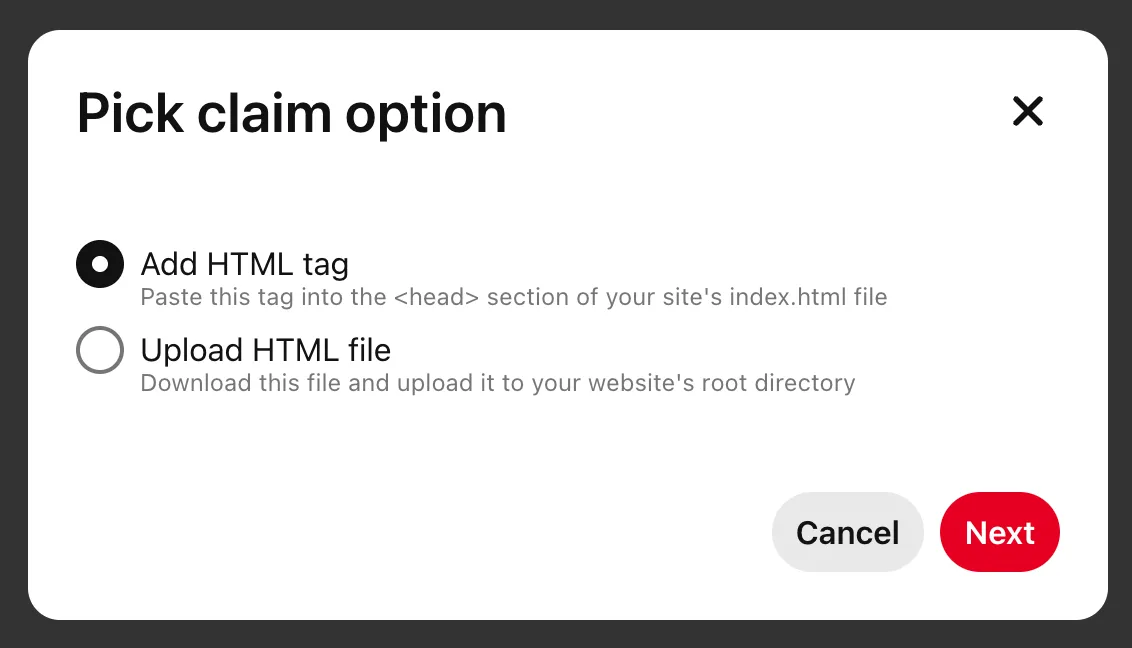
Task: Click the "Download this file" description line
Action: click(x=497, y=383)
